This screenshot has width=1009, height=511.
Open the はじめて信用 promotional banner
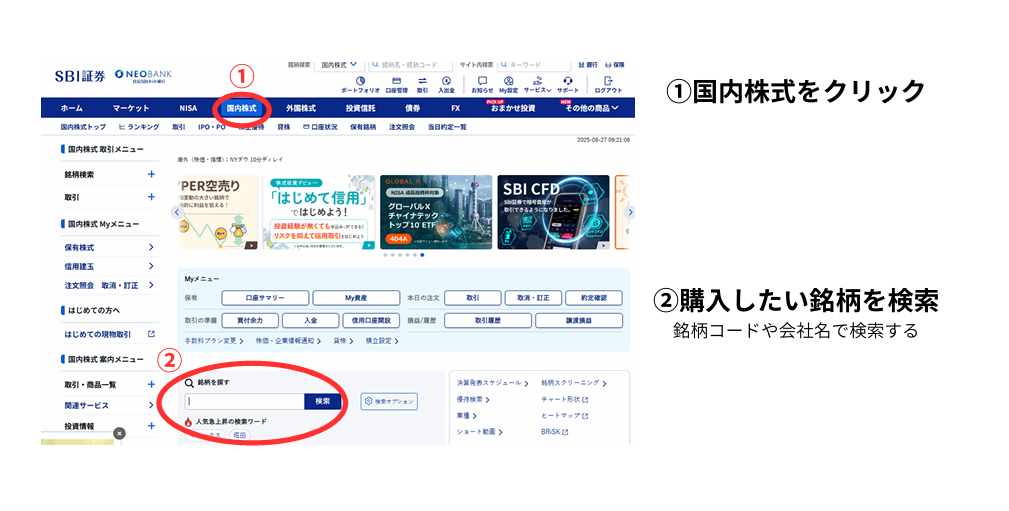click(x=319, y=212)
